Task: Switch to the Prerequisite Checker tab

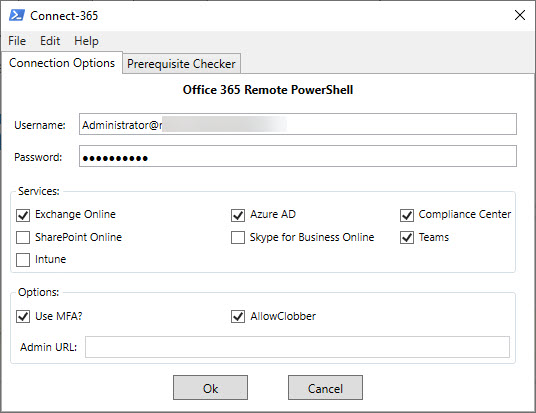Action: point(181,64)
